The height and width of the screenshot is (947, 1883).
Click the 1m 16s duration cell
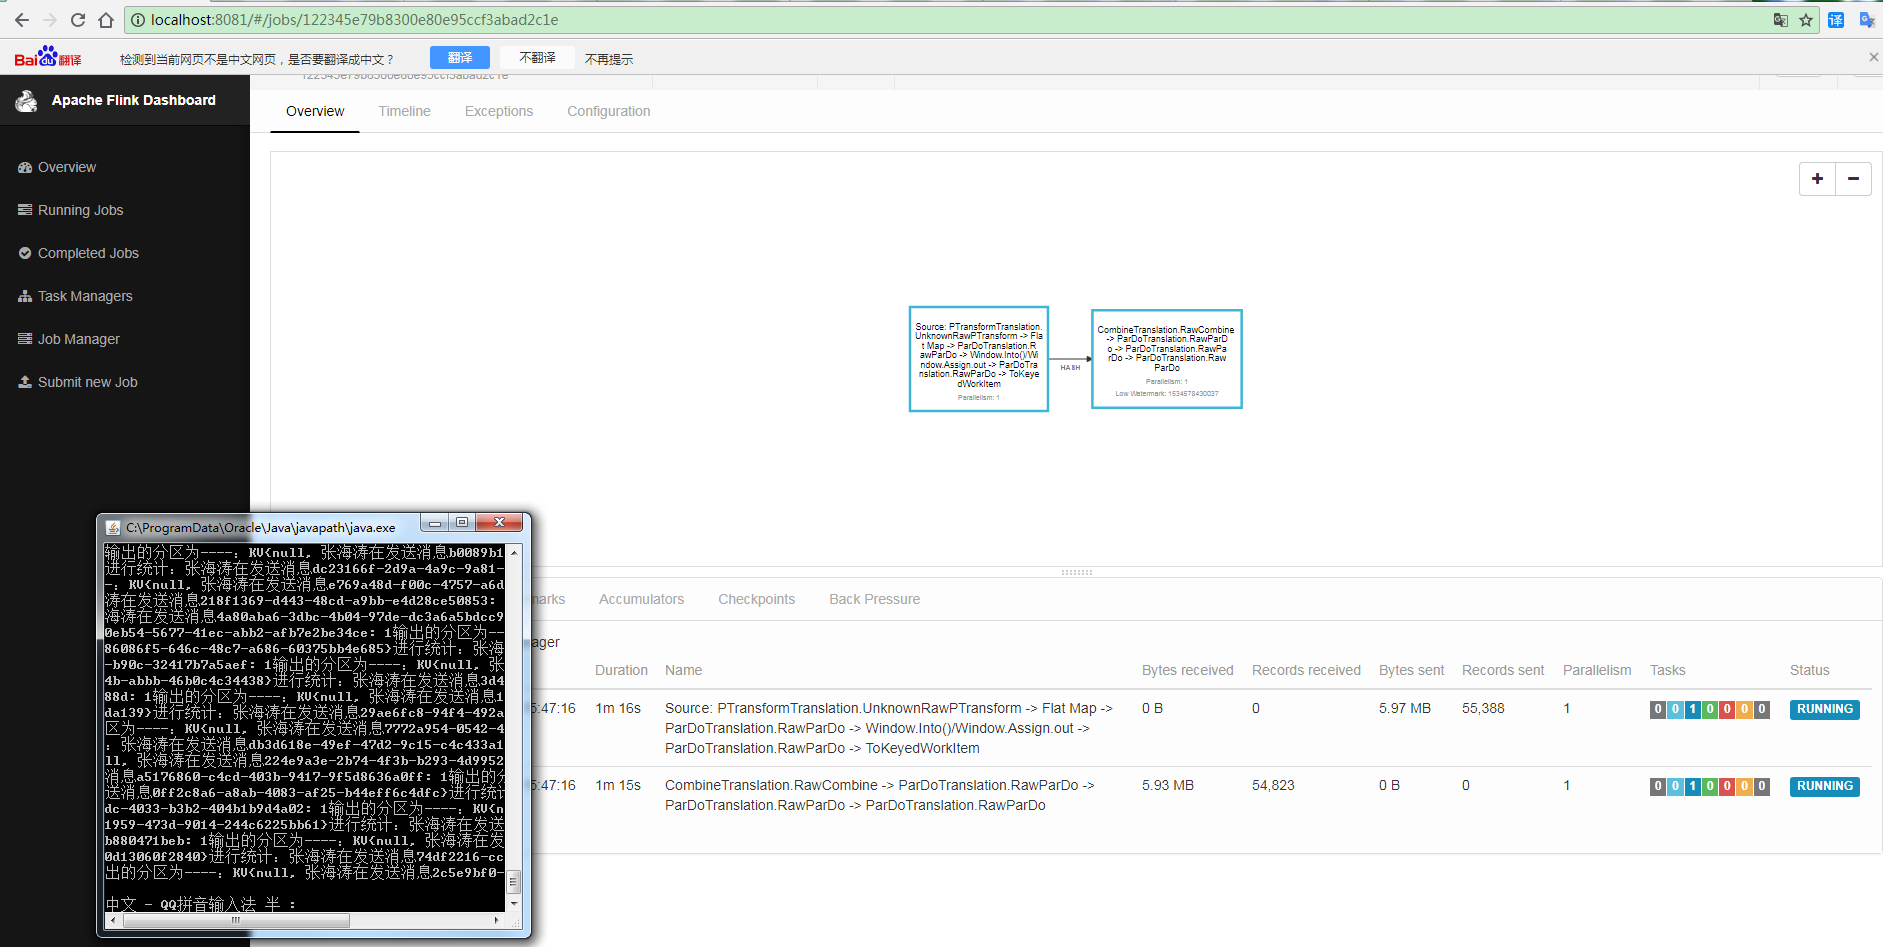(618, 708)
